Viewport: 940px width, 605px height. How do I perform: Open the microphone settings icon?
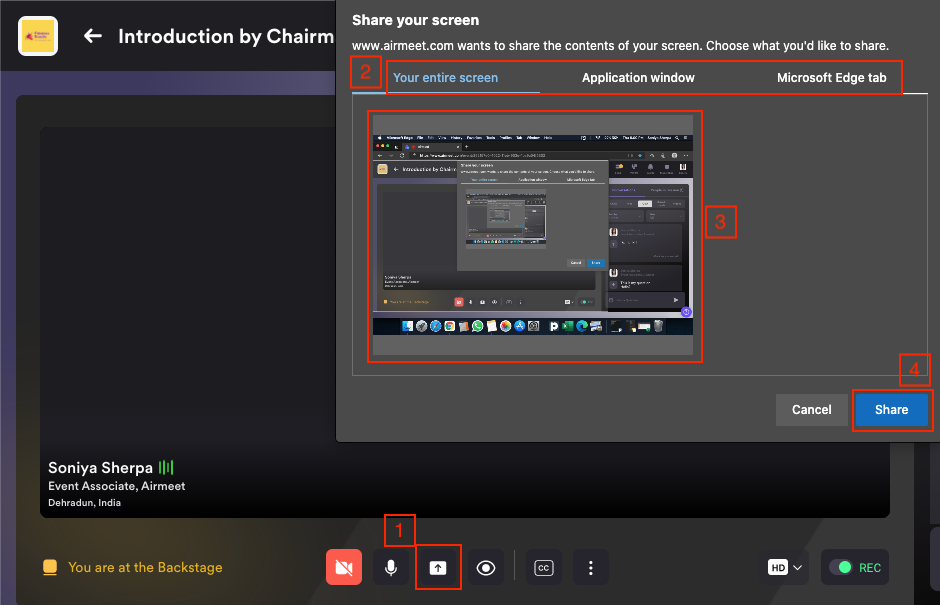click(x=391, y=567)
